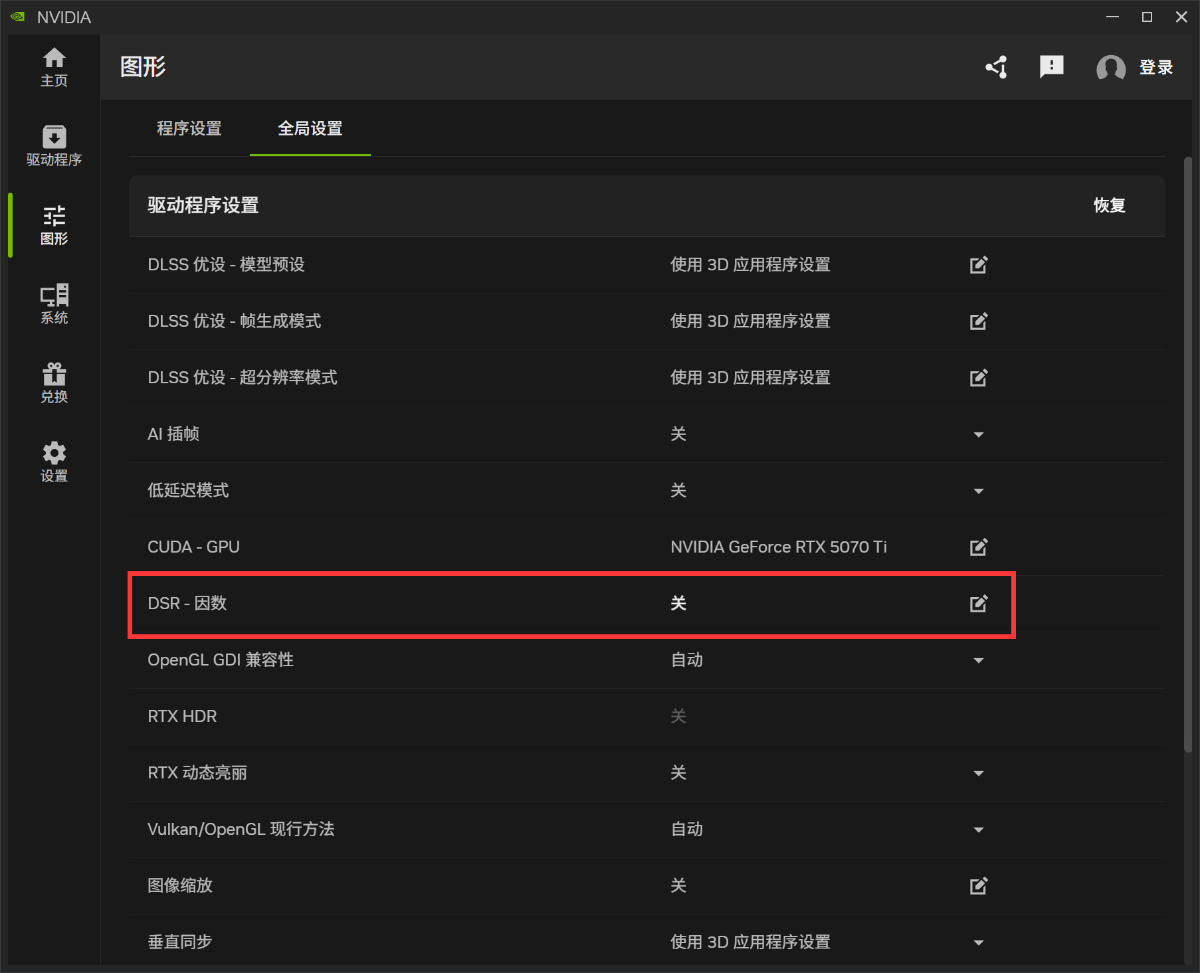The height and width of the screenshot is (973, 1200).
Task: Click 使用 3D 应用程序设置 value of 帧生成模式
Action: point(750,321)
